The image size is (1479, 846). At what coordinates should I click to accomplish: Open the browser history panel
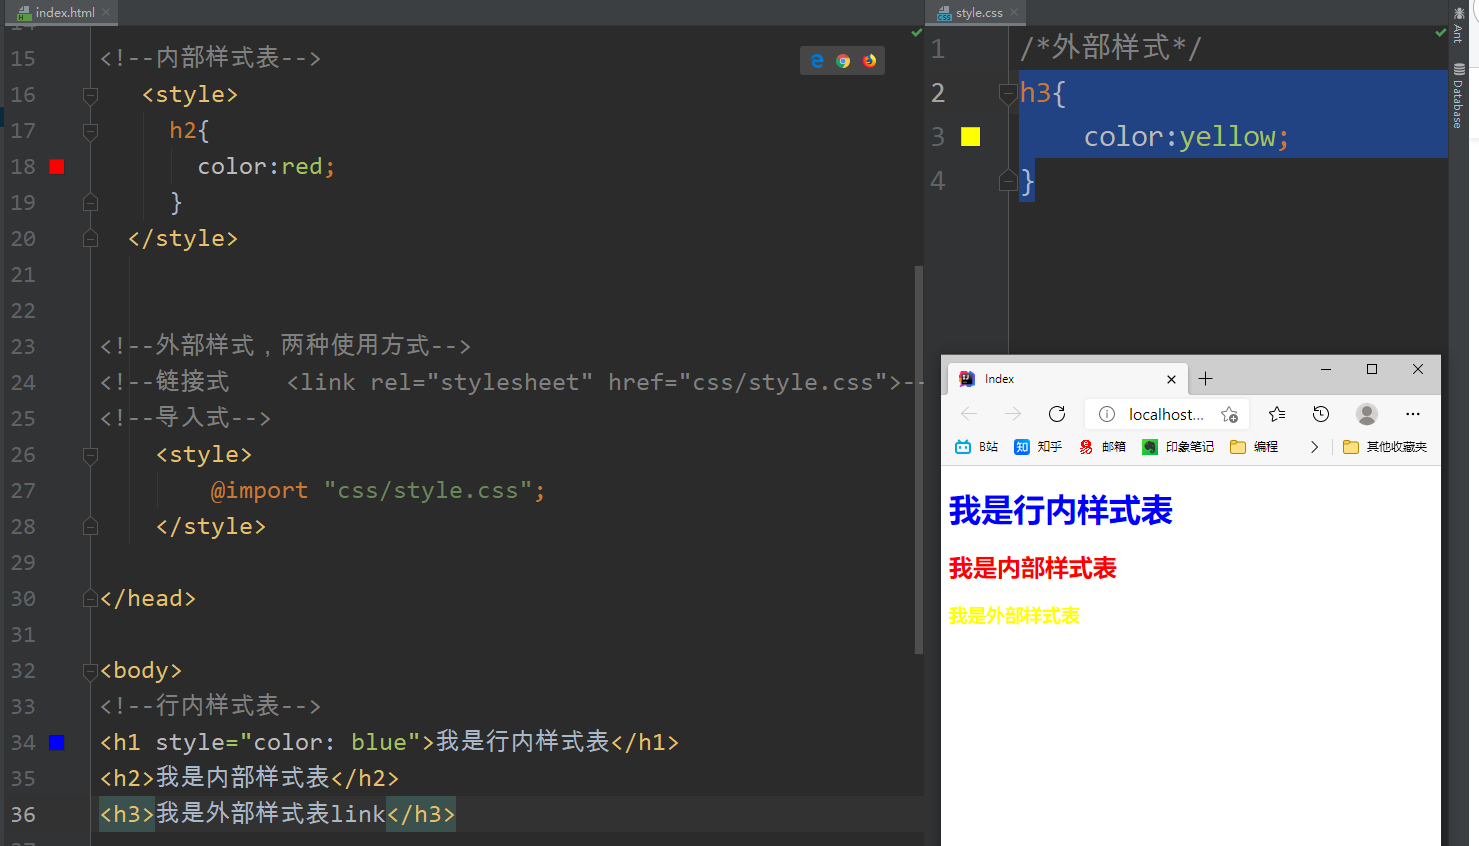coord(1321,413)
